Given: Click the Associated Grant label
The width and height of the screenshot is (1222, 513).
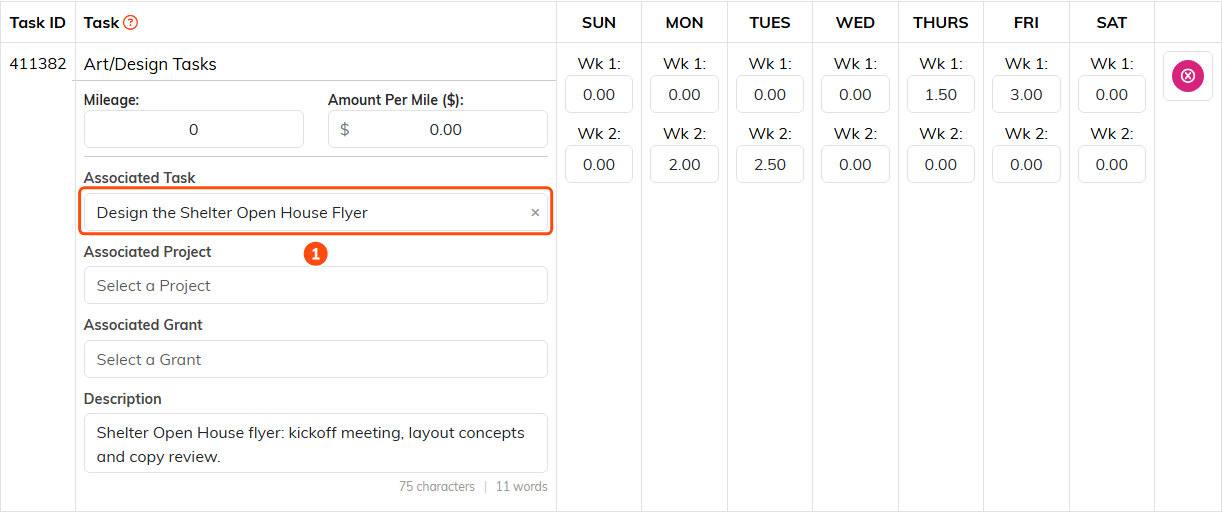Looking at the screenshot, I should tap(143, 325).
